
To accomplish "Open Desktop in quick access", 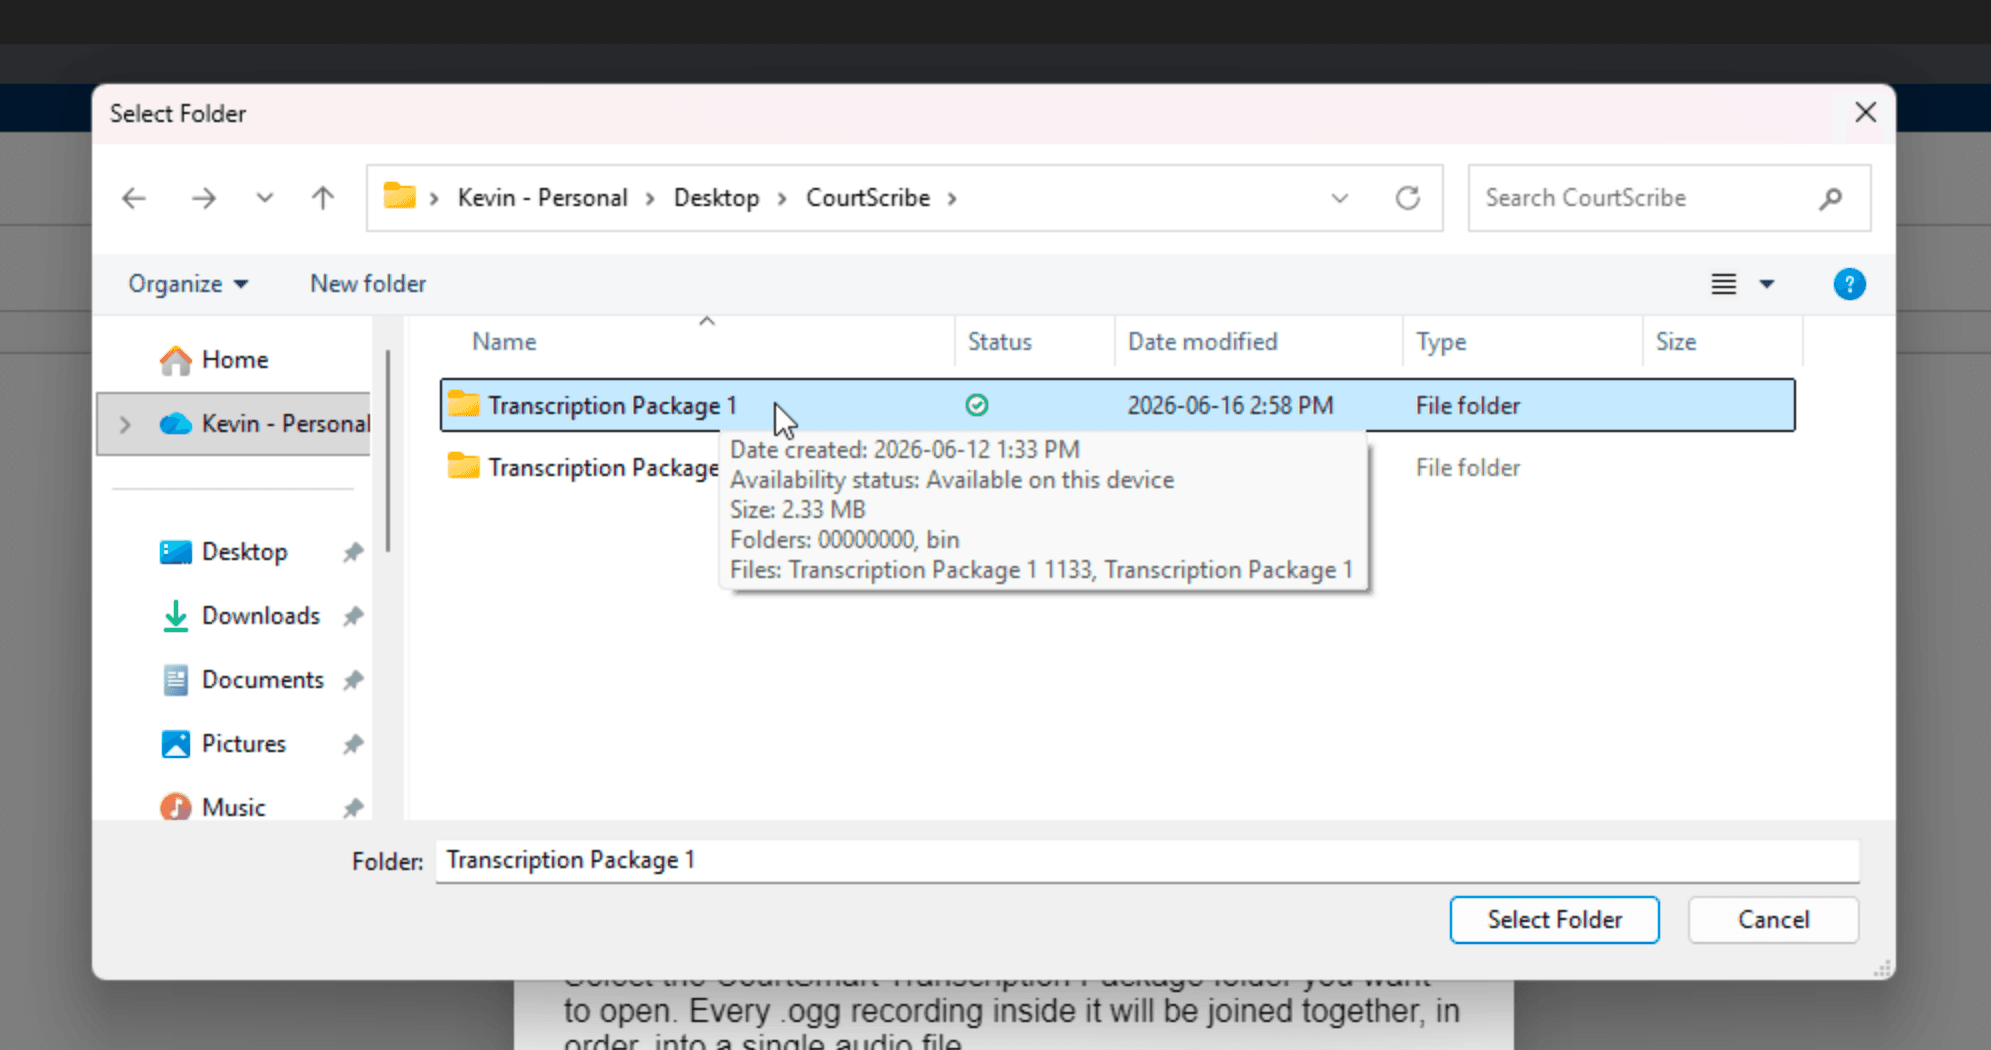I will tap(245, 552).
